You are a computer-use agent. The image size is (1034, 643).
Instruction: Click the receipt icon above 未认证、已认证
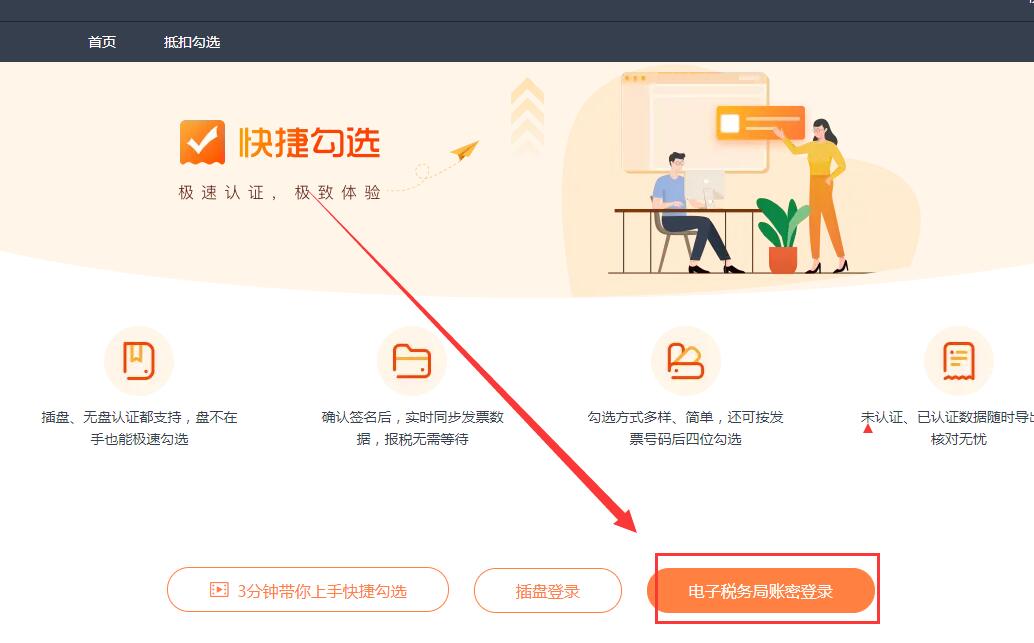point(959,361)
